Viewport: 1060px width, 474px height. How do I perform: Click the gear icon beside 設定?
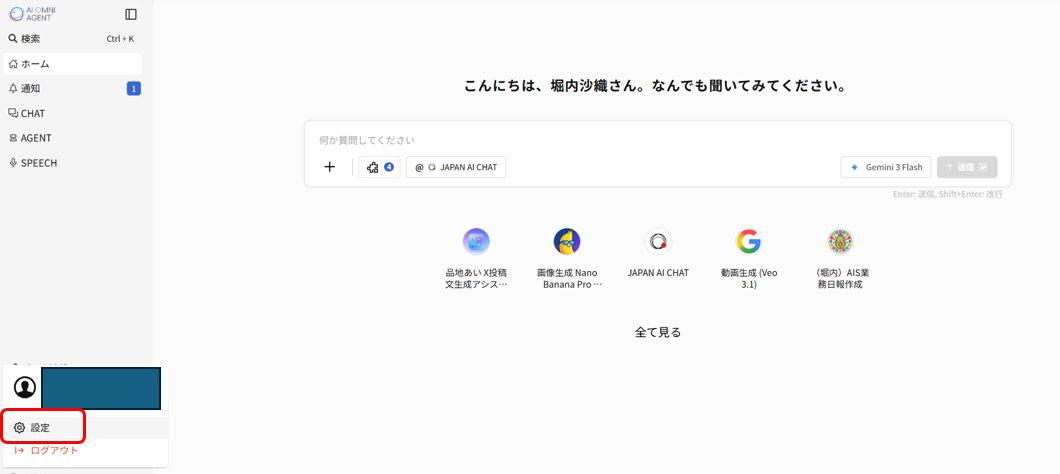pos(20,428)
